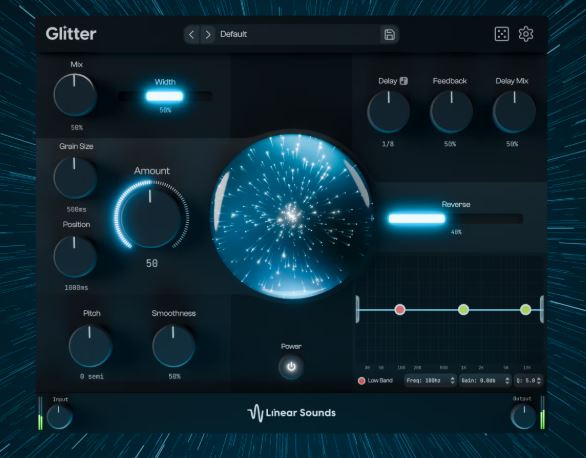The width and height of the screenshot is (586, 458).
Task: Click the glitter visualizer orb
Action: coord(291,216)
